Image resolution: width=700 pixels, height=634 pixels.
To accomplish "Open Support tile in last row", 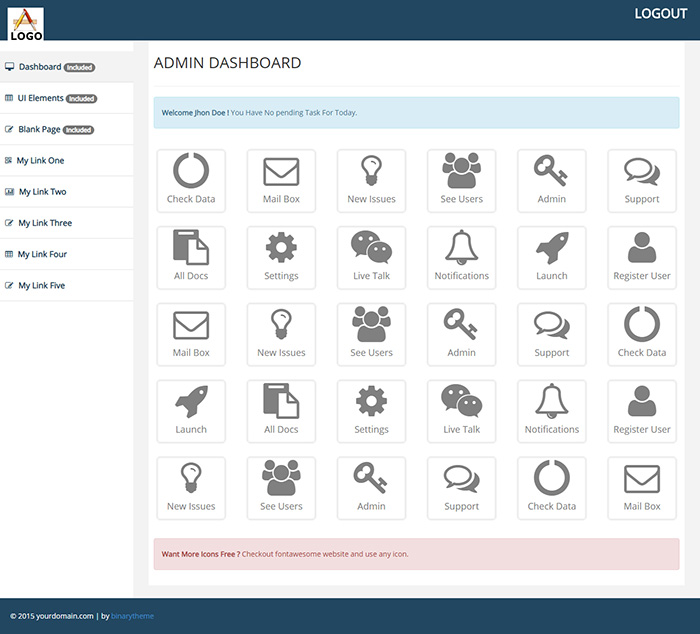I will (462, 488).
